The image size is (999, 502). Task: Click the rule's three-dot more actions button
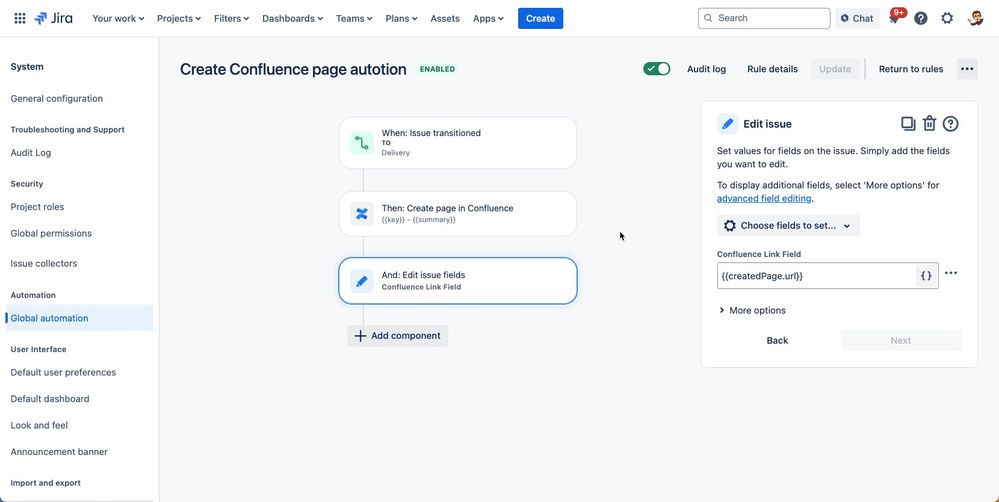[967, 69]
